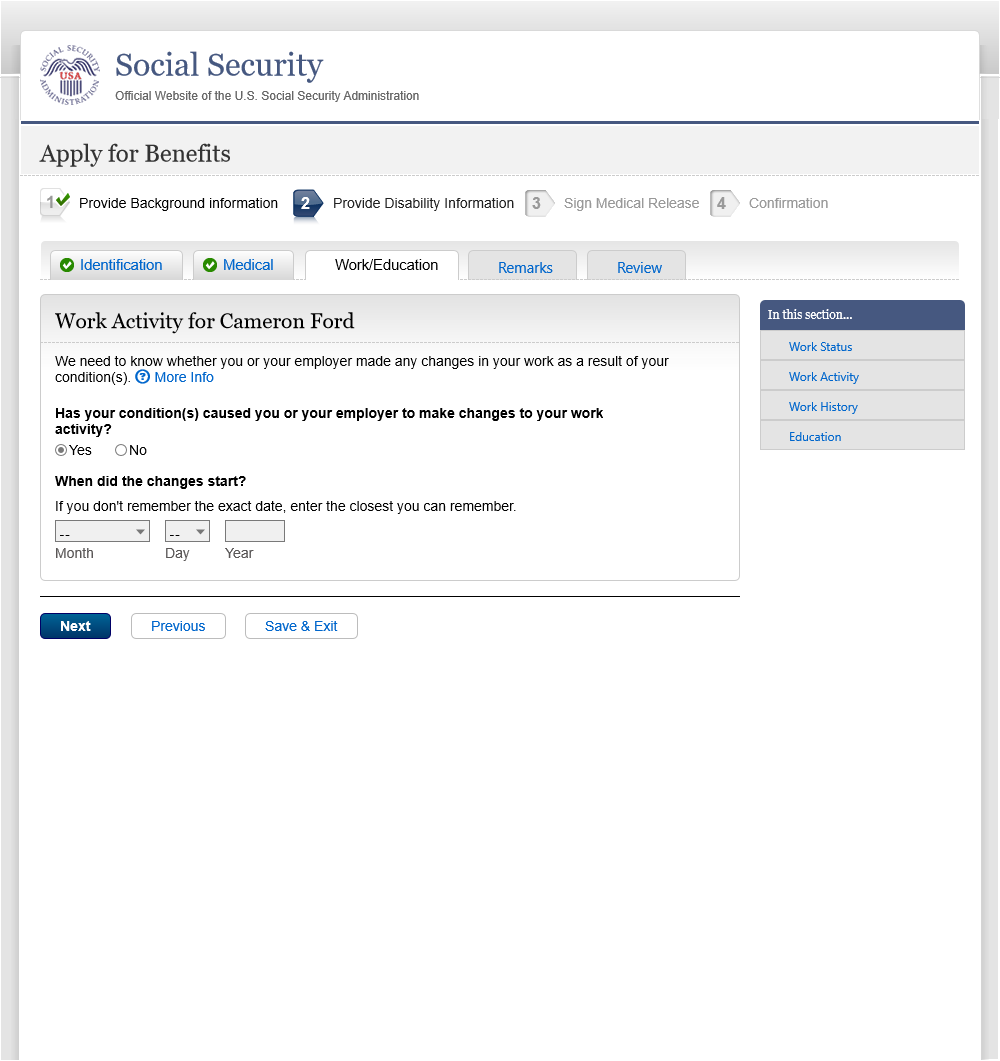
Task: Select the No radio button
Action: [121, 450]
